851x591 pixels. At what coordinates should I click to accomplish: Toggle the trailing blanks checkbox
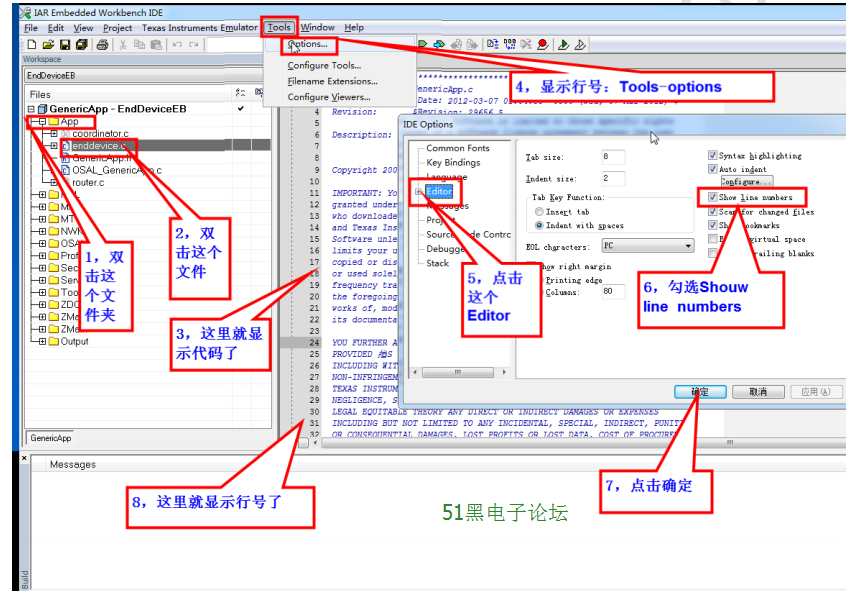point(713,253)
